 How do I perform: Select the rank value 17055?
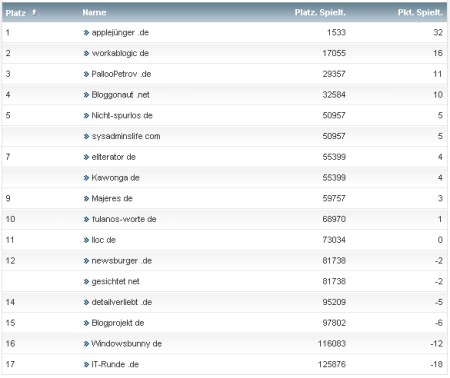click(x=334, y=53)
